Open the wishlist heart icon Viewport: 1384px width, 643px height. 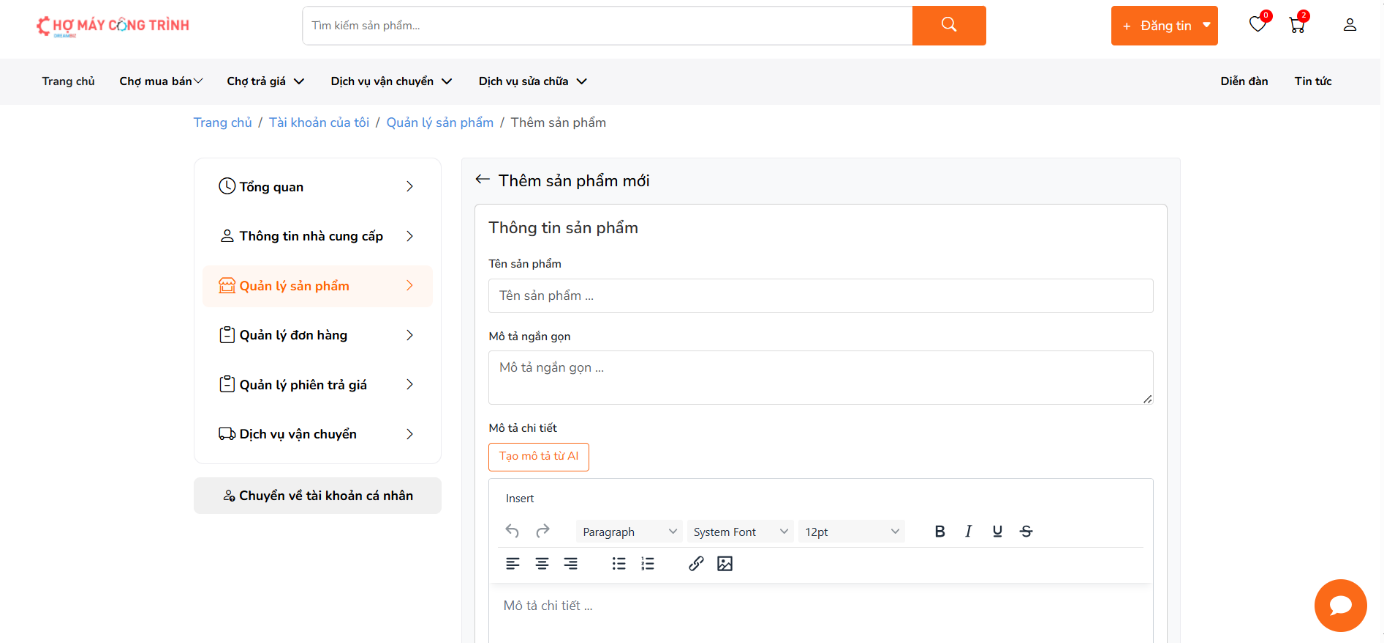tap(1257, 25)
